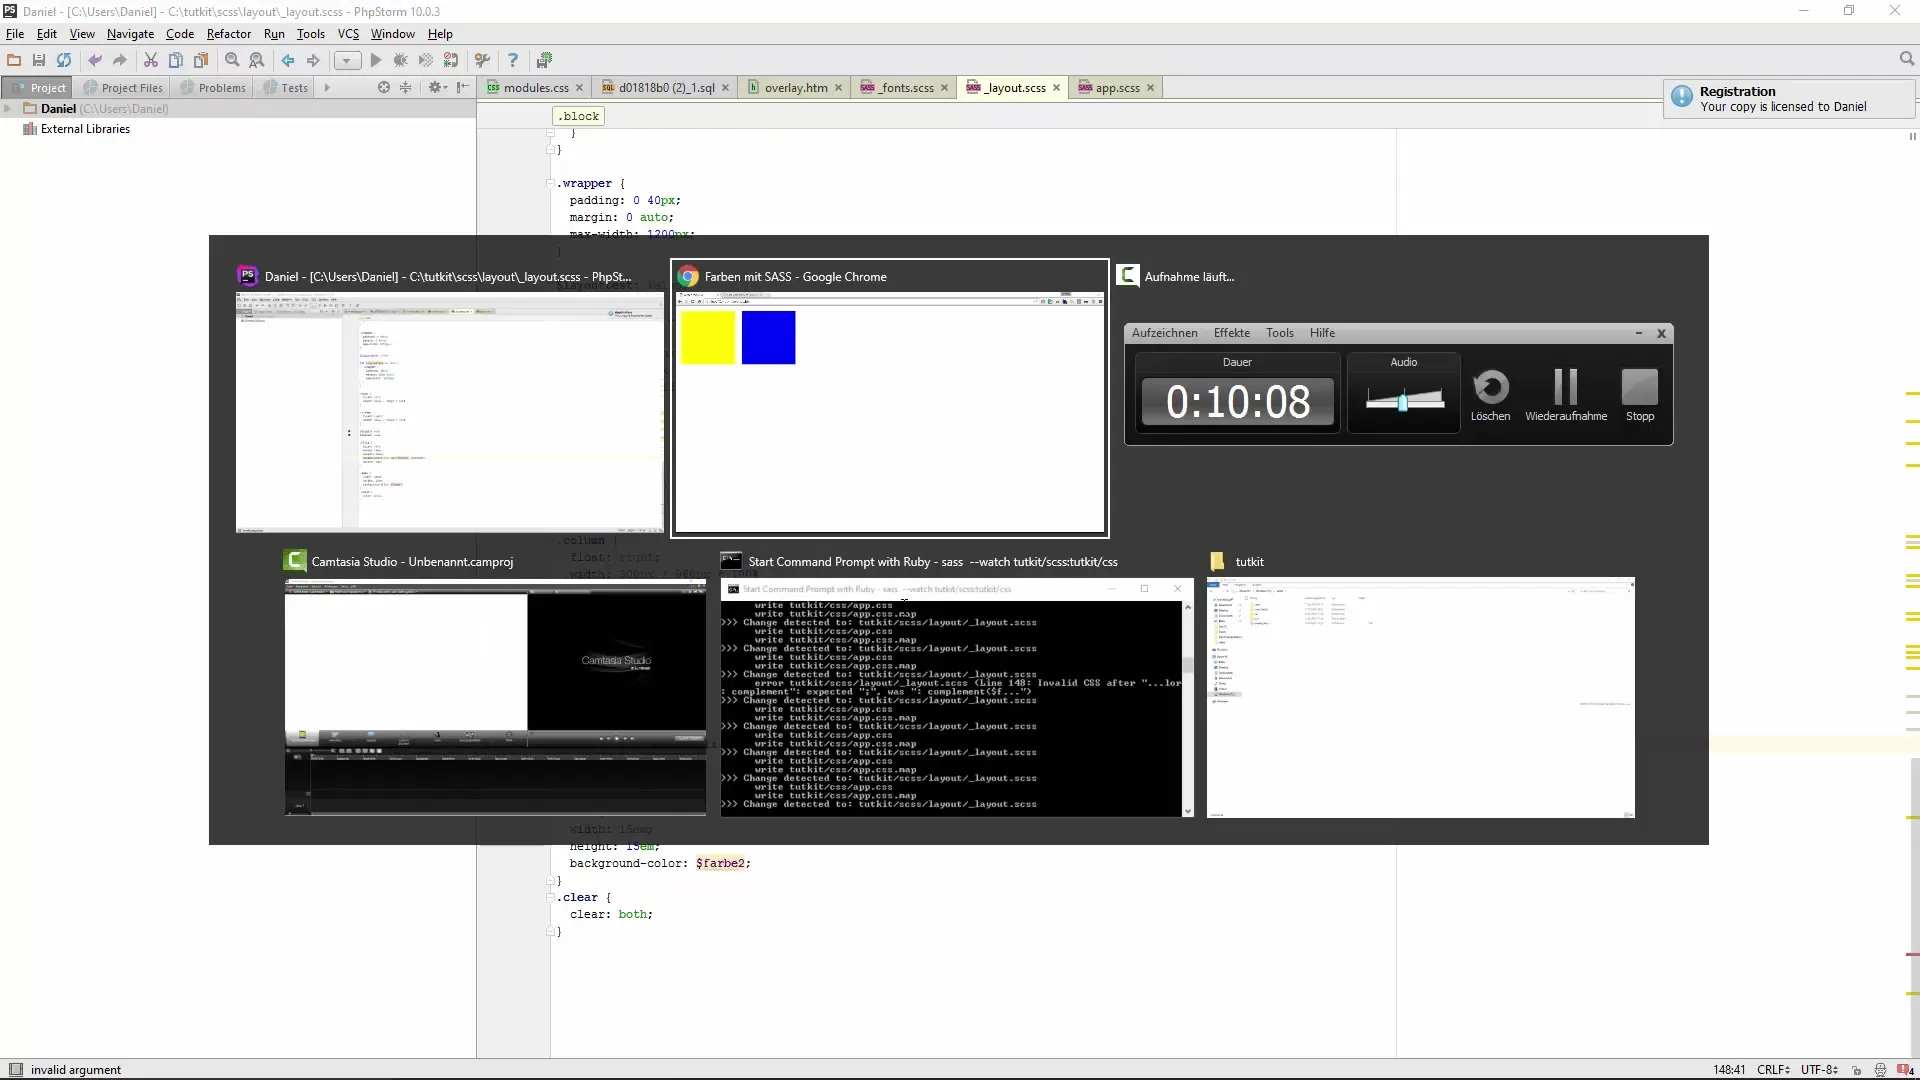Switch to the app.scss editor tab

click(1116, 88)
